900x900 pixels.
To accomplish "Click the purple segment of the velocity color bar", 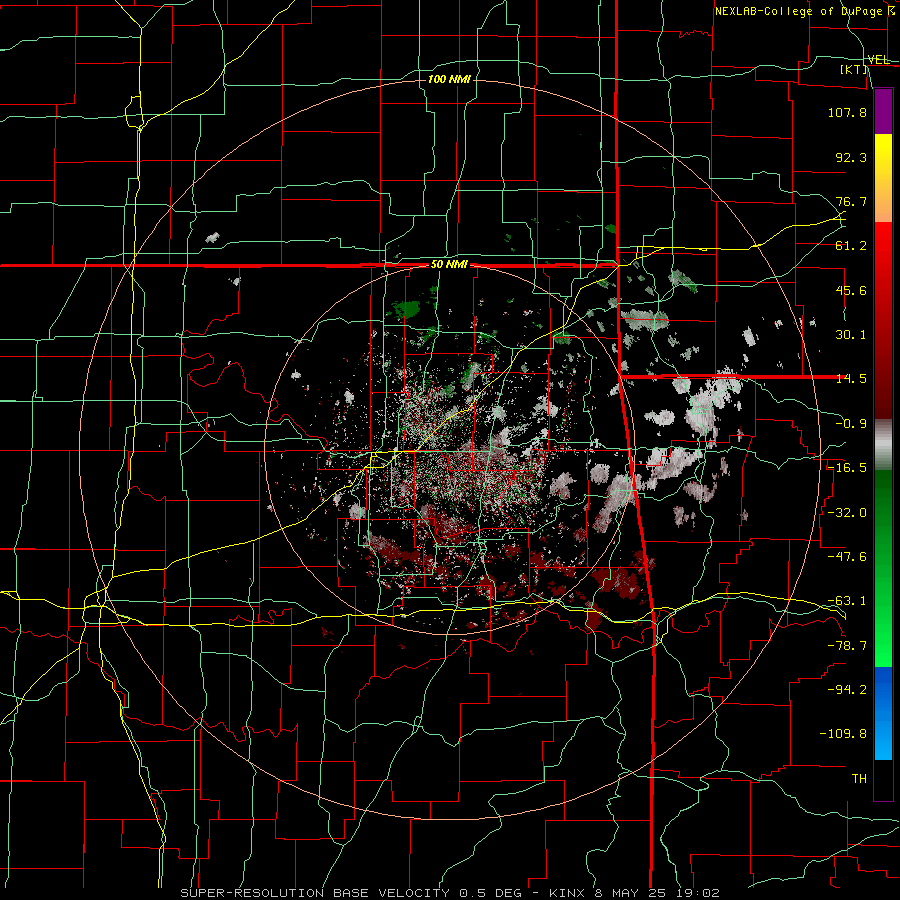I will tap(883, 111).
